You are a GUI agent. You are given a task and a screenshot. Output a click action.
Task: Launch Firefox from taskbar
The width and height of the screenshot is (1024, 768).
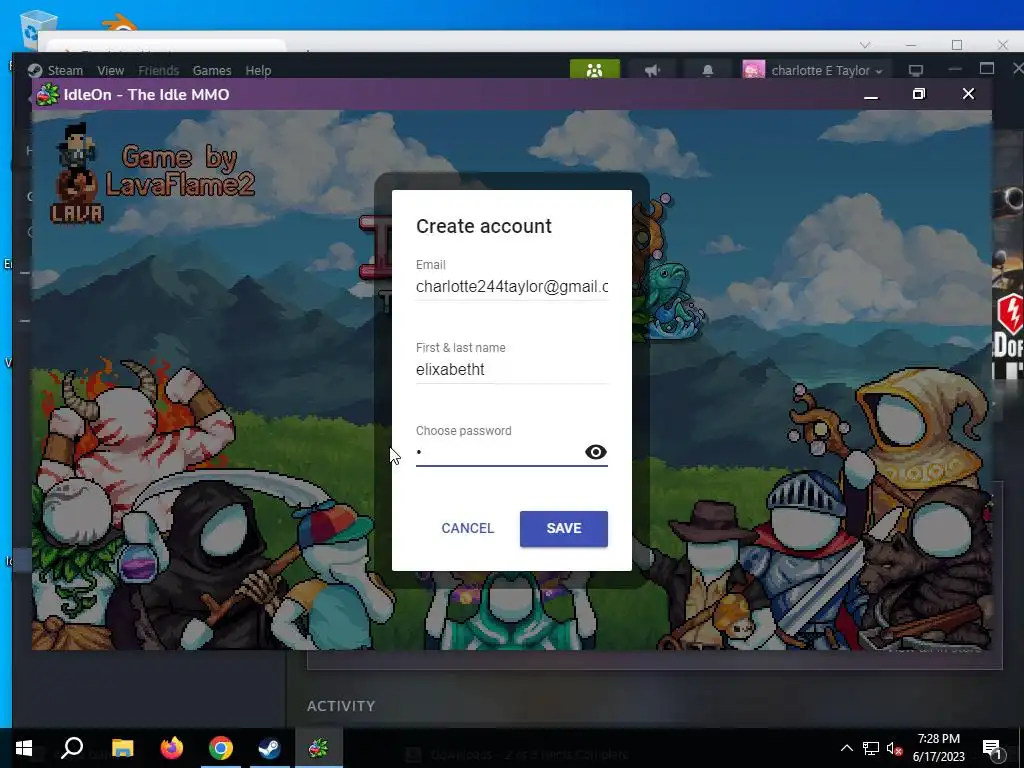(172, 748)
